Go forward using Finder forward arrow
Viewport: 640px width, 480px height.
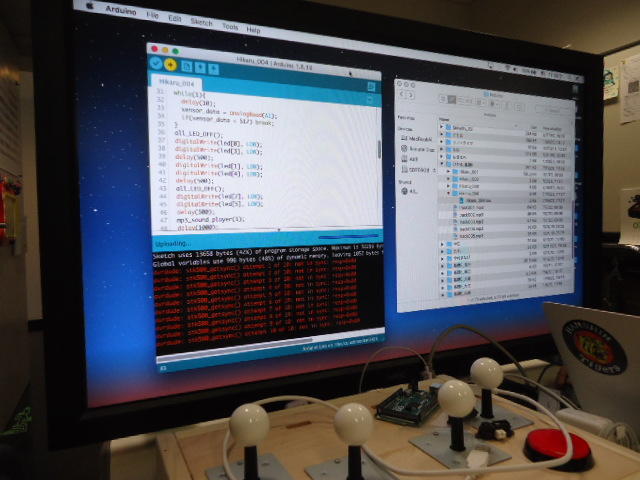click(409, 95)
